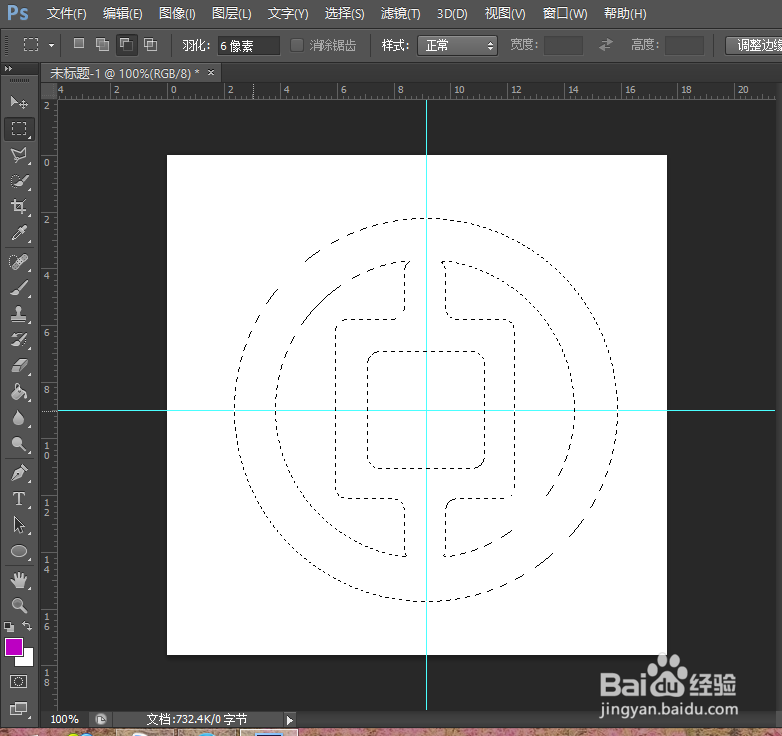Select the Clone Stamp tool
This screenshot has width=782, height=736.
click(x=19, y=314)
